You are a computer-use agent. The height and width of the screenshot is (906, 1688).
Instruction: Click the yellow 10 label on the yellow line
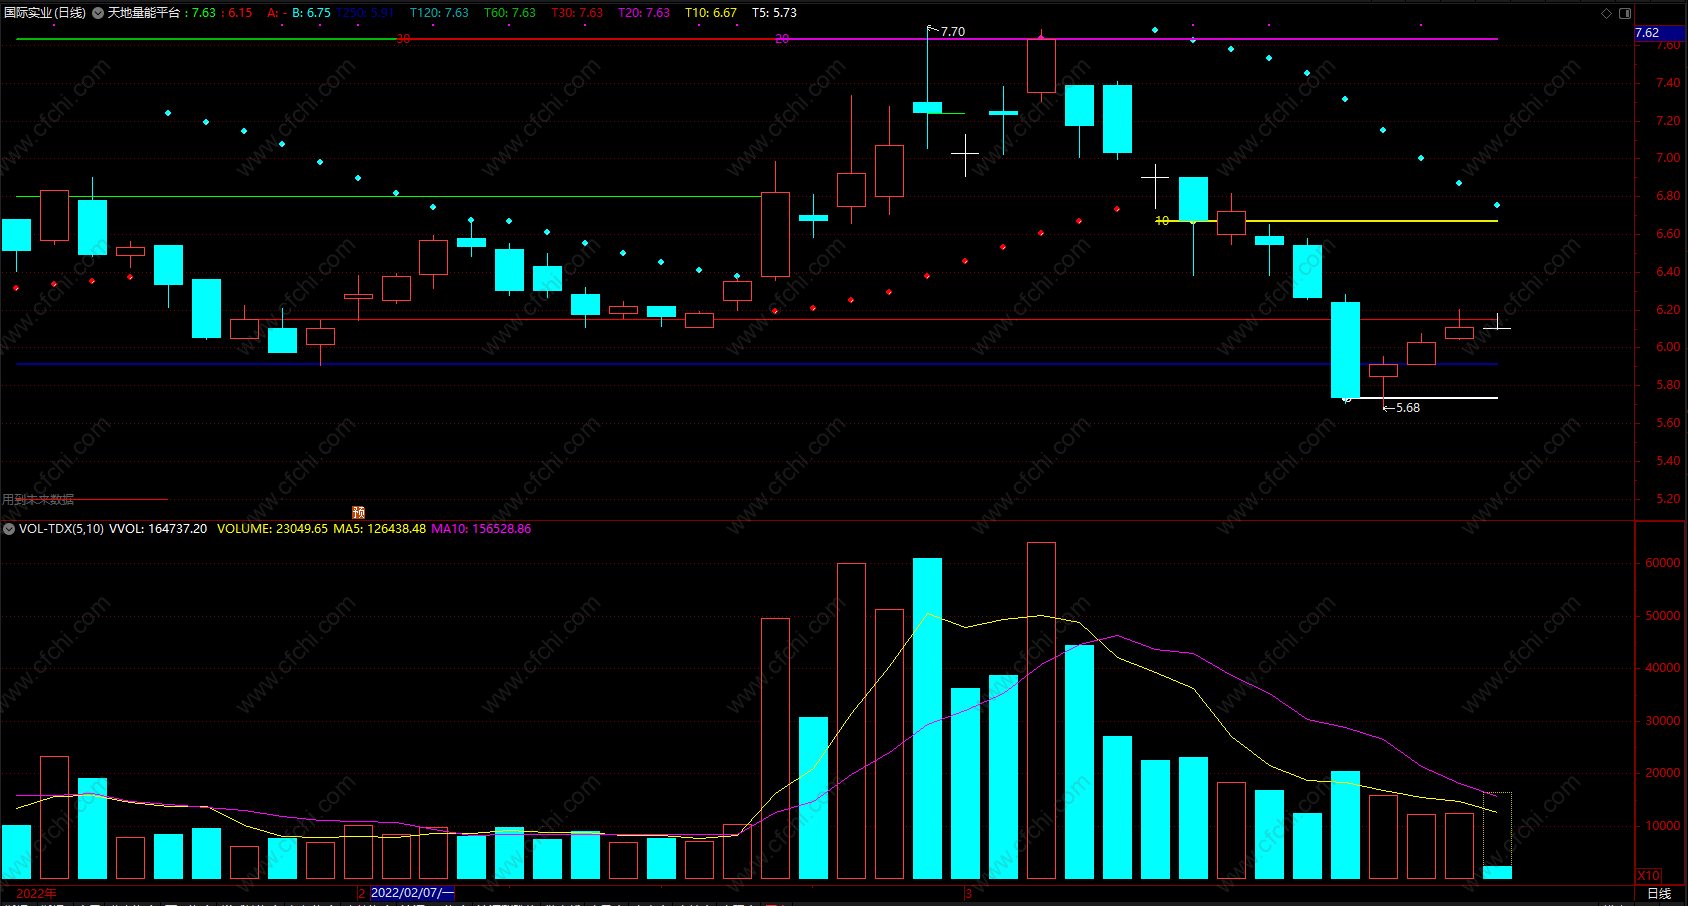1162,221
